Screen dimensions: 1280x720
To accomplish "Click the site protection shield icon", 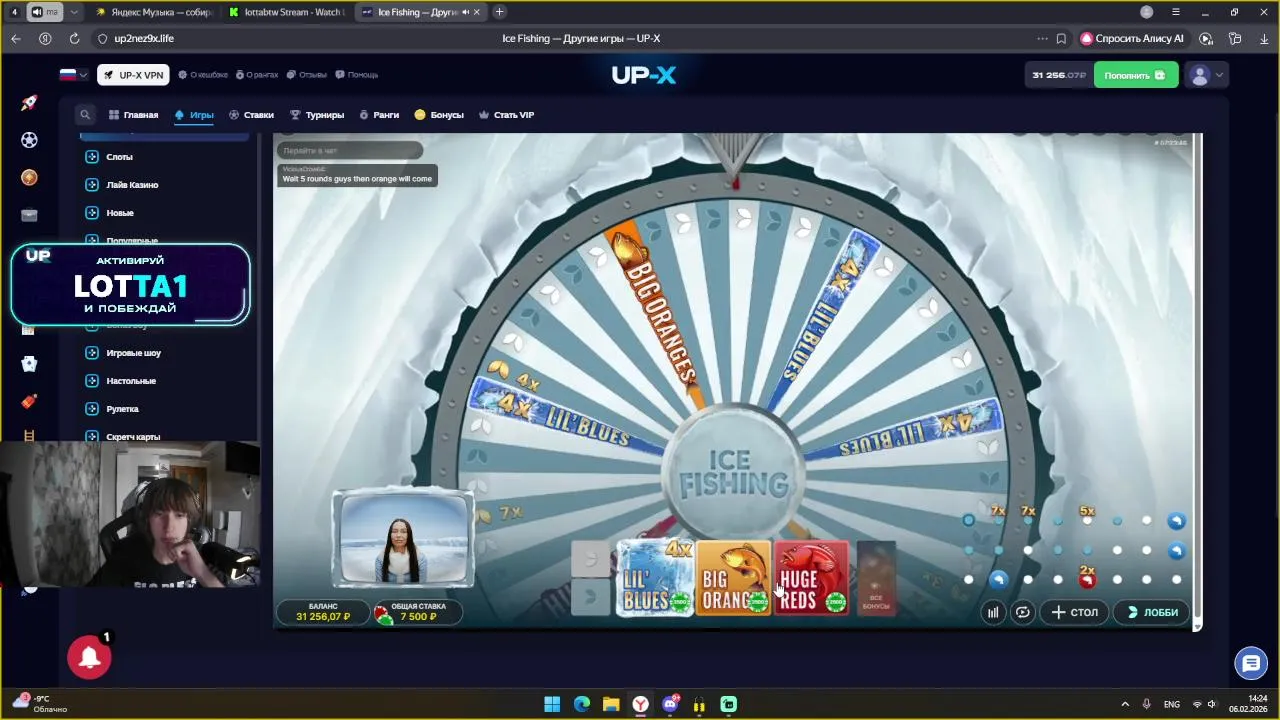I will pos(102,38).
